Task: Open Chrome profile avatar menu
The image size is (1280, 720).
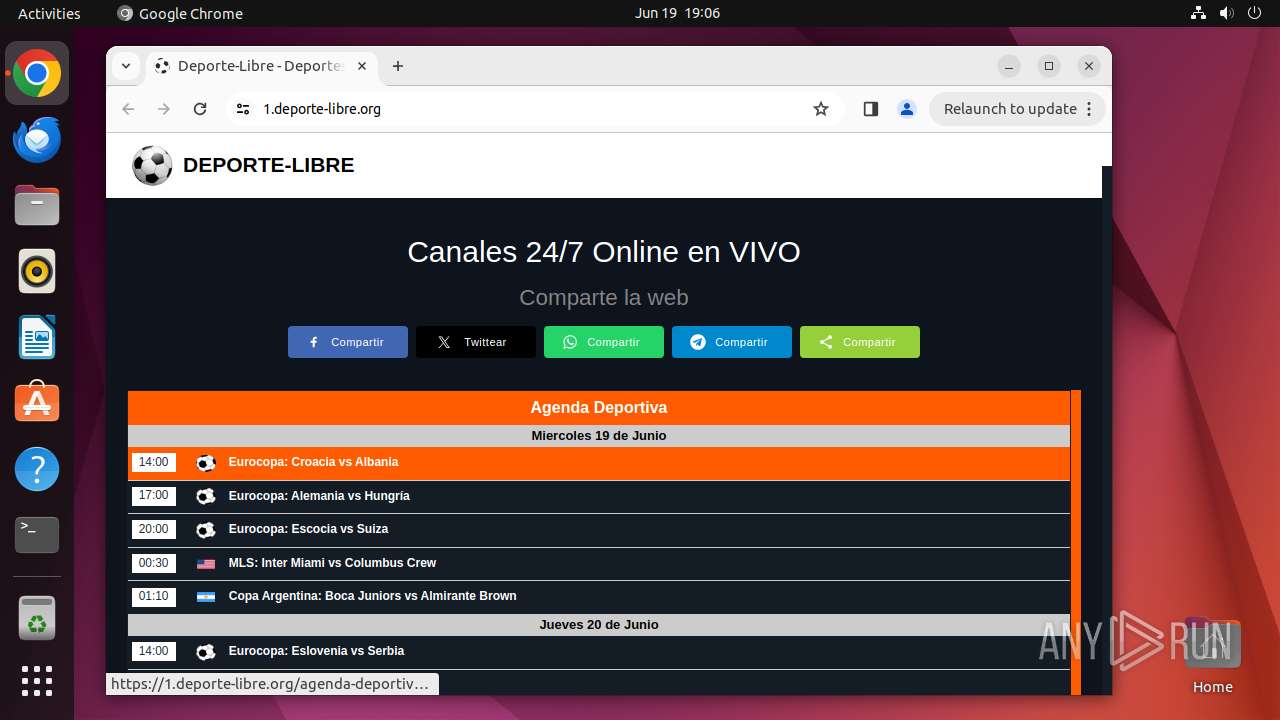Action: (x=907, y=109)
